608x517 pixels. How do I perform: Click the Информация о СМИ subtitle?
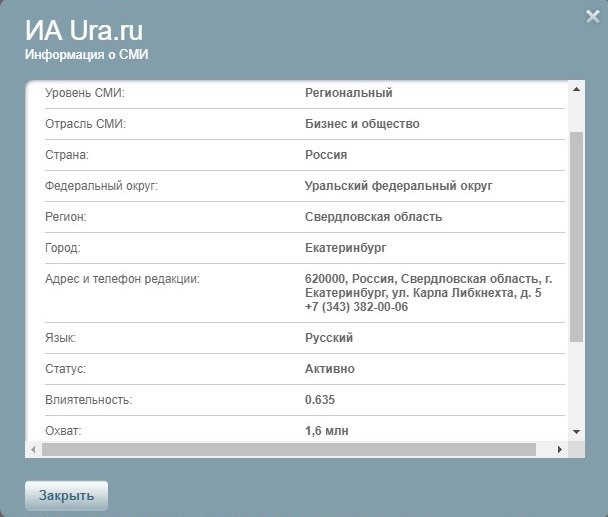pos(86,55)
